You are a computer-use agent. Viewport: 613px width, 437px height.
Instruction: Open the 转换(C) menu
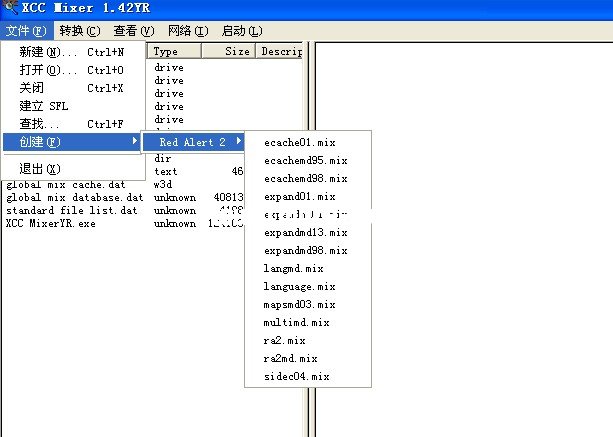tap(80, 30)
